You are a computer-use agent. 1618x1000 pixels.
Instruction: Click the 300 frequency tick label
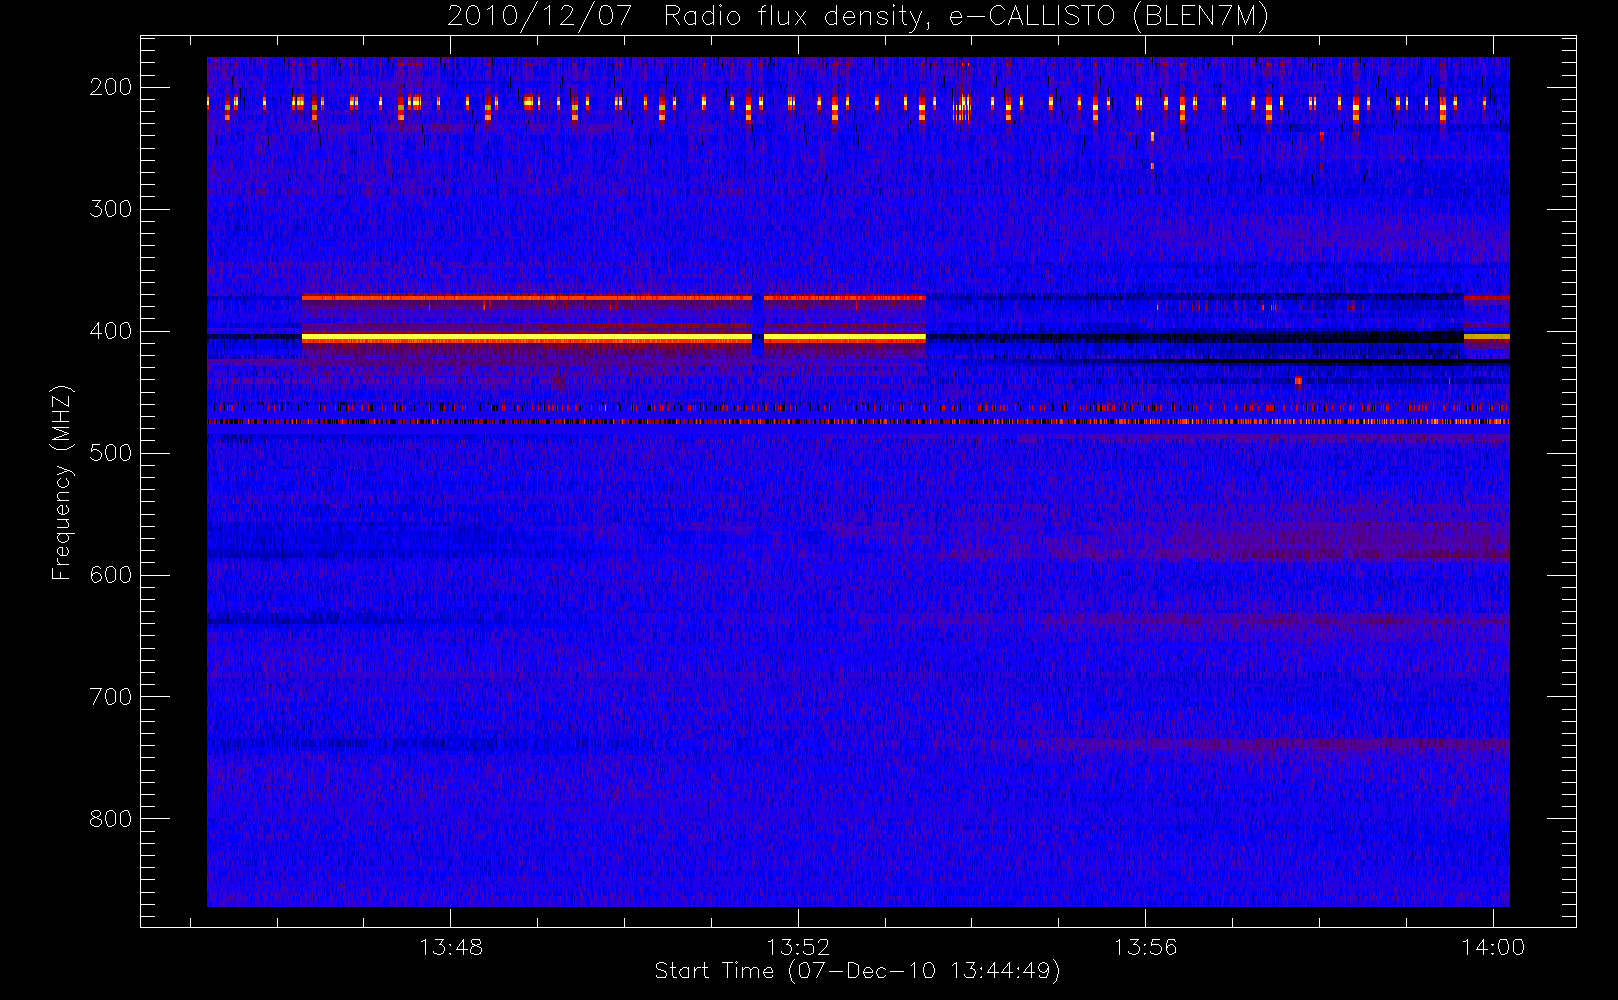coord(111,209)
